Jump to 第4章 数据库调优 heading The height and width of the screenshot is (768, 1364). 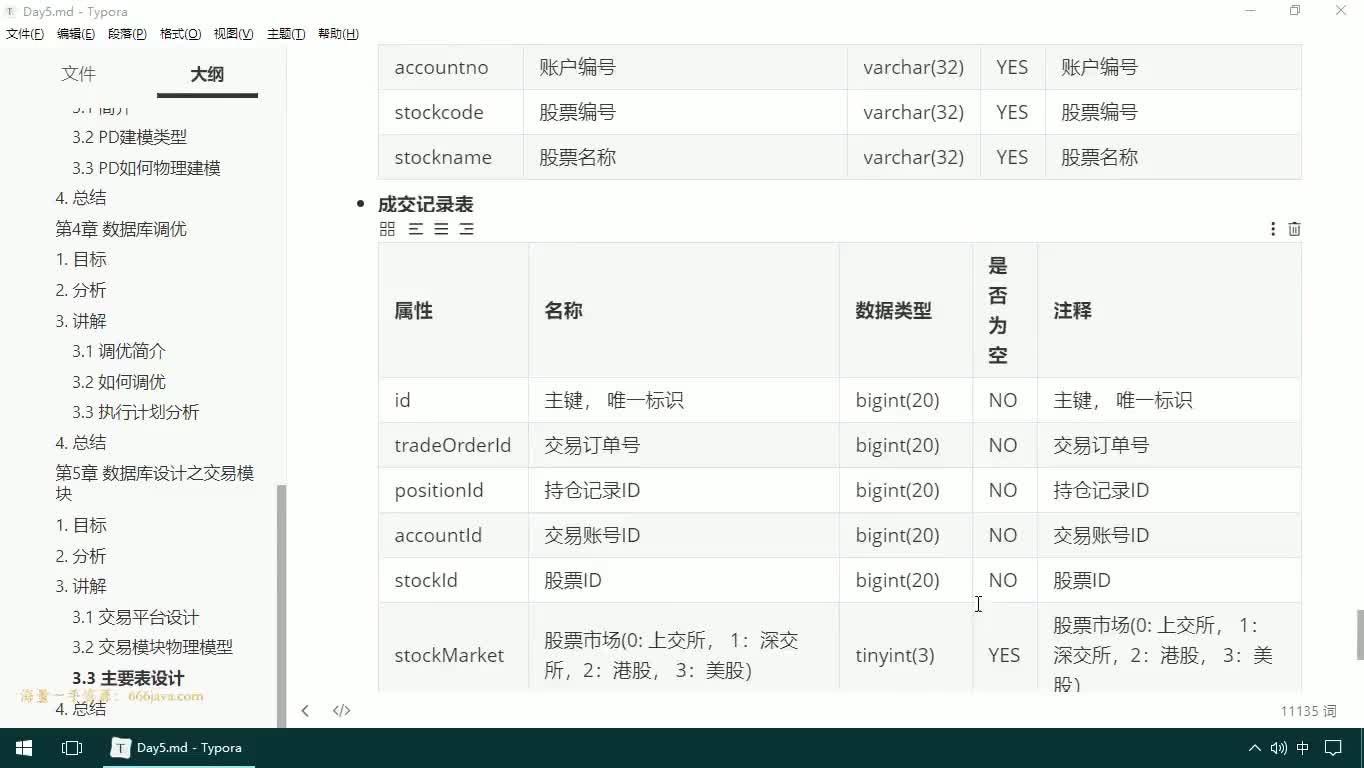[x=121, y=229]
